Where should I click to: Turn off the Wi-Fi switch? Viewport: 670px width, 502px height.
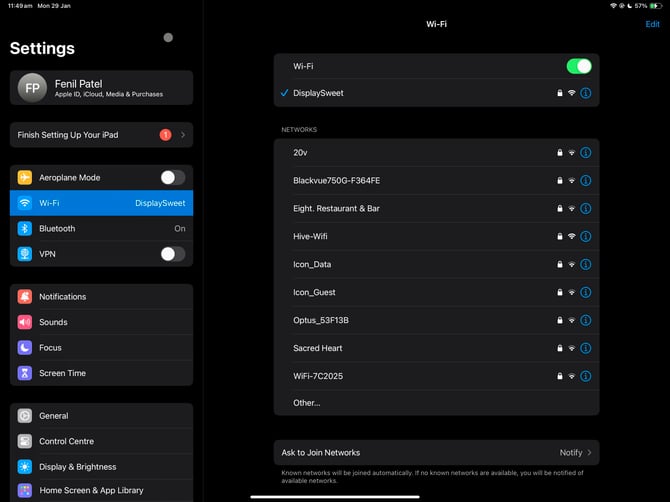(578, 66)
